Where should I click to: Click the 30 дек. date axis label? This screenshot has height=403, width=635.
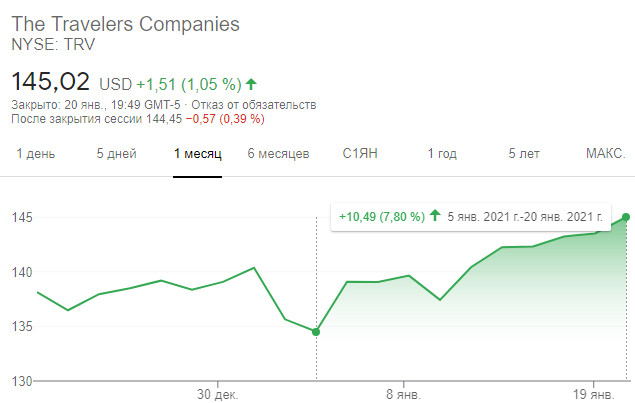pos(217,394)
